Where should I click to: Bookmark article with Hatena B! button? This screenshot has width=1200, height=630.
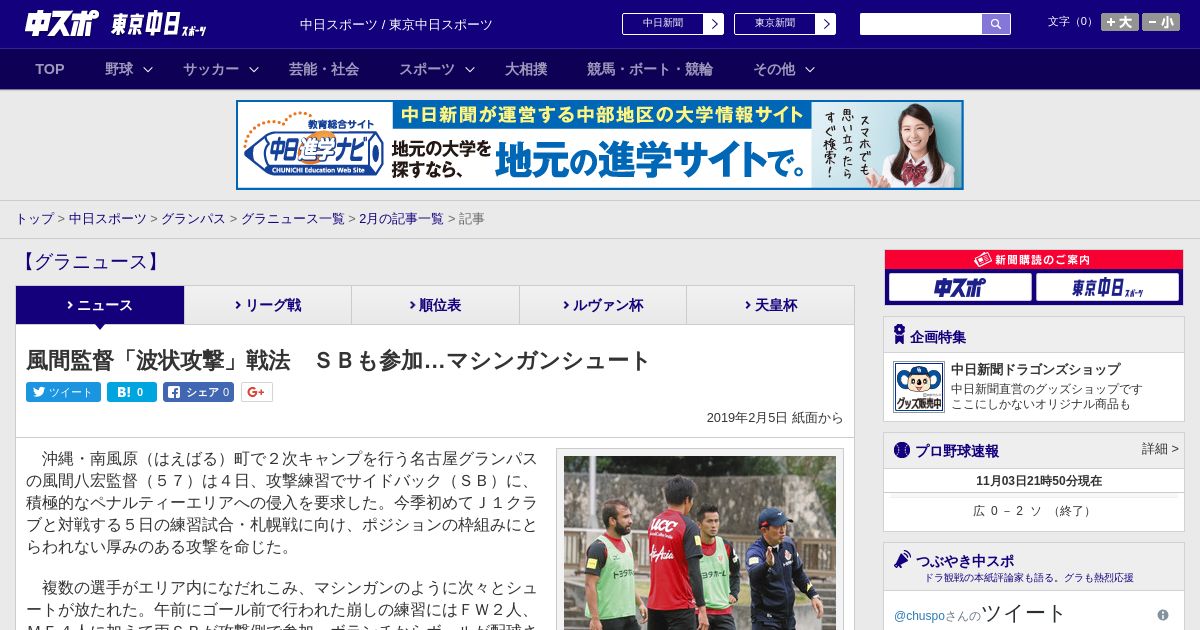(132, 392)
